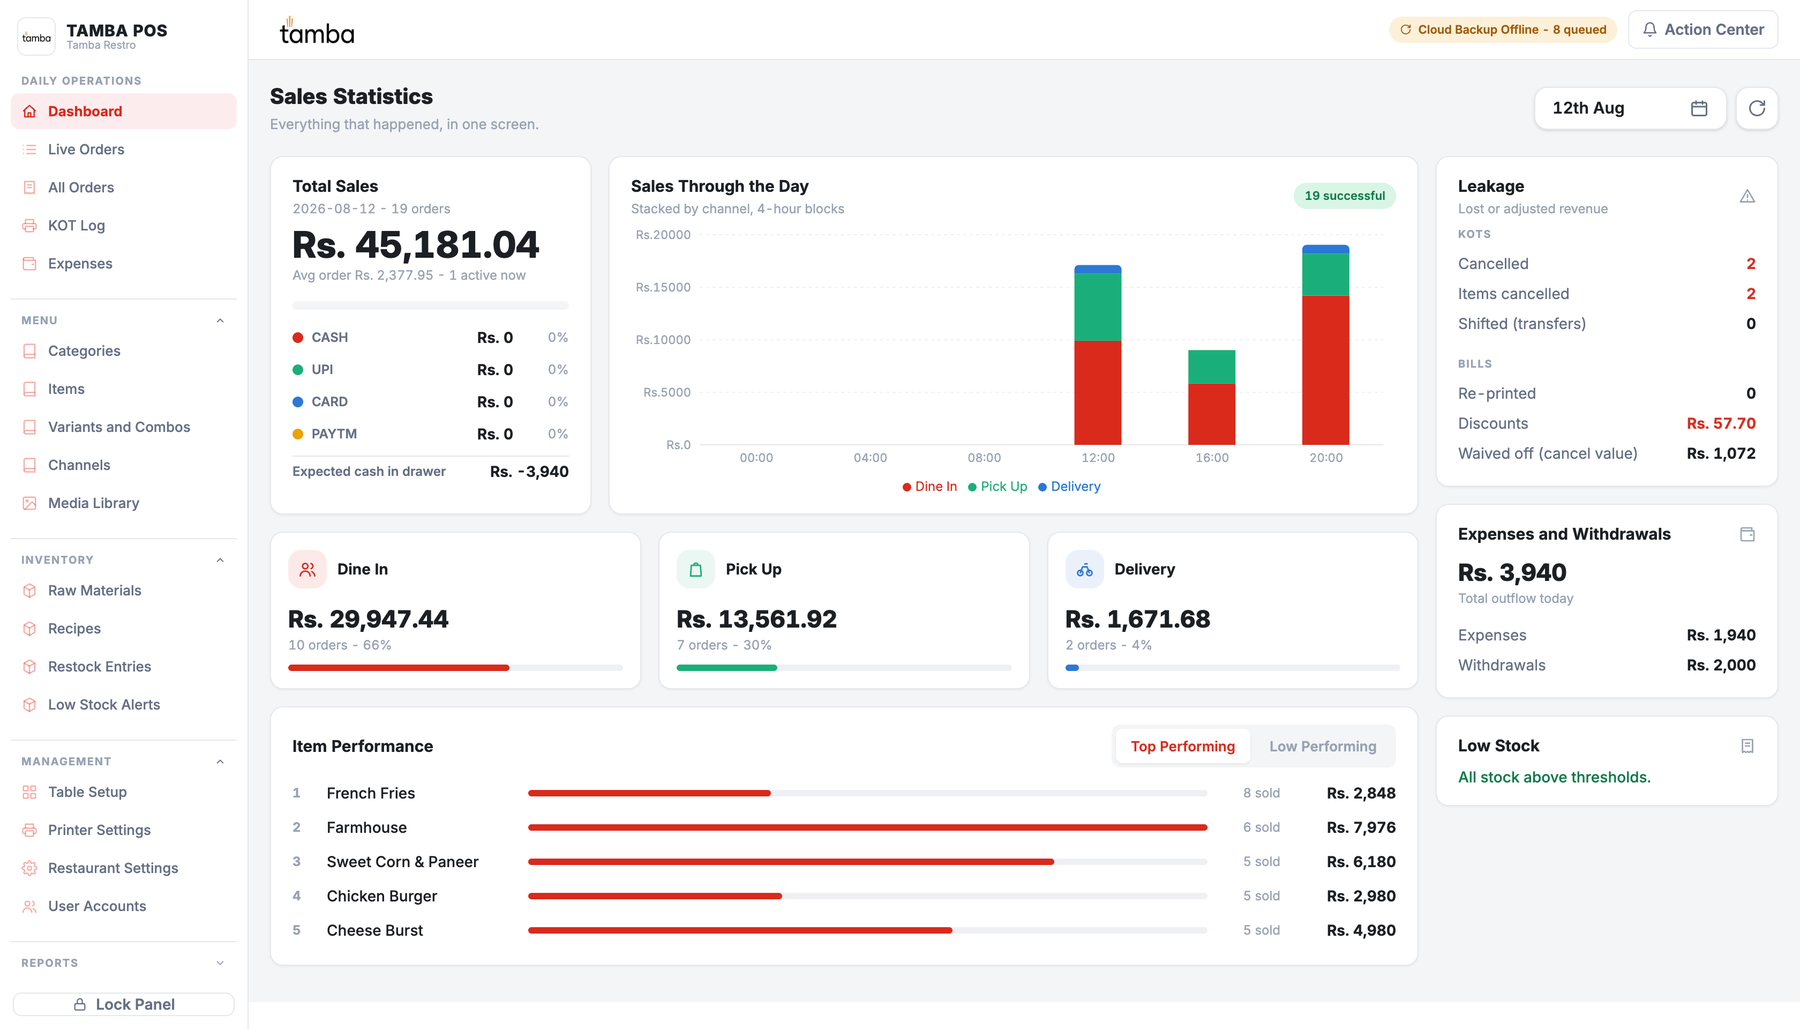Click the Leakage warning triangle icon

click(1747, 196)
